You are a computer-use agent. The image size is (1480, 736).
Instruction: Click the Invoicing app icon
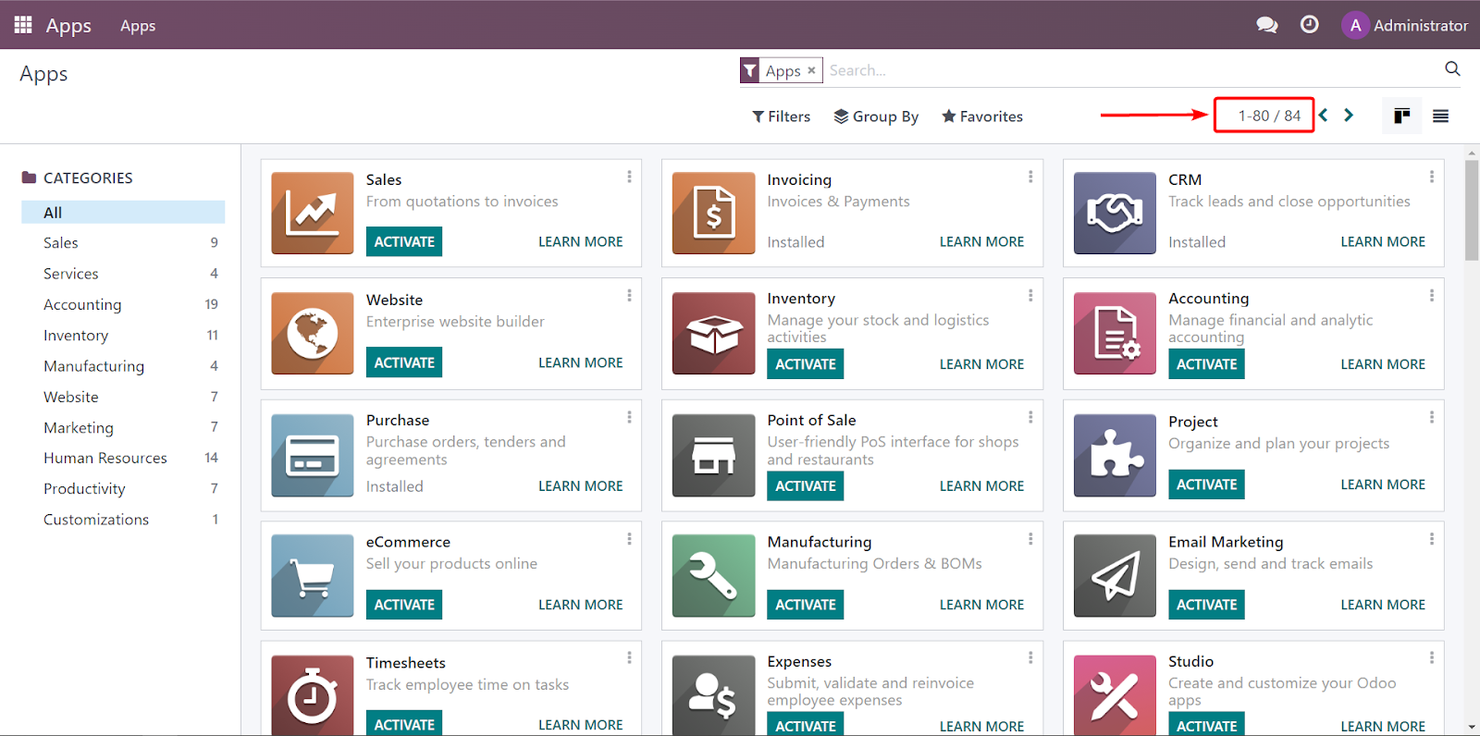click(713, 213)
